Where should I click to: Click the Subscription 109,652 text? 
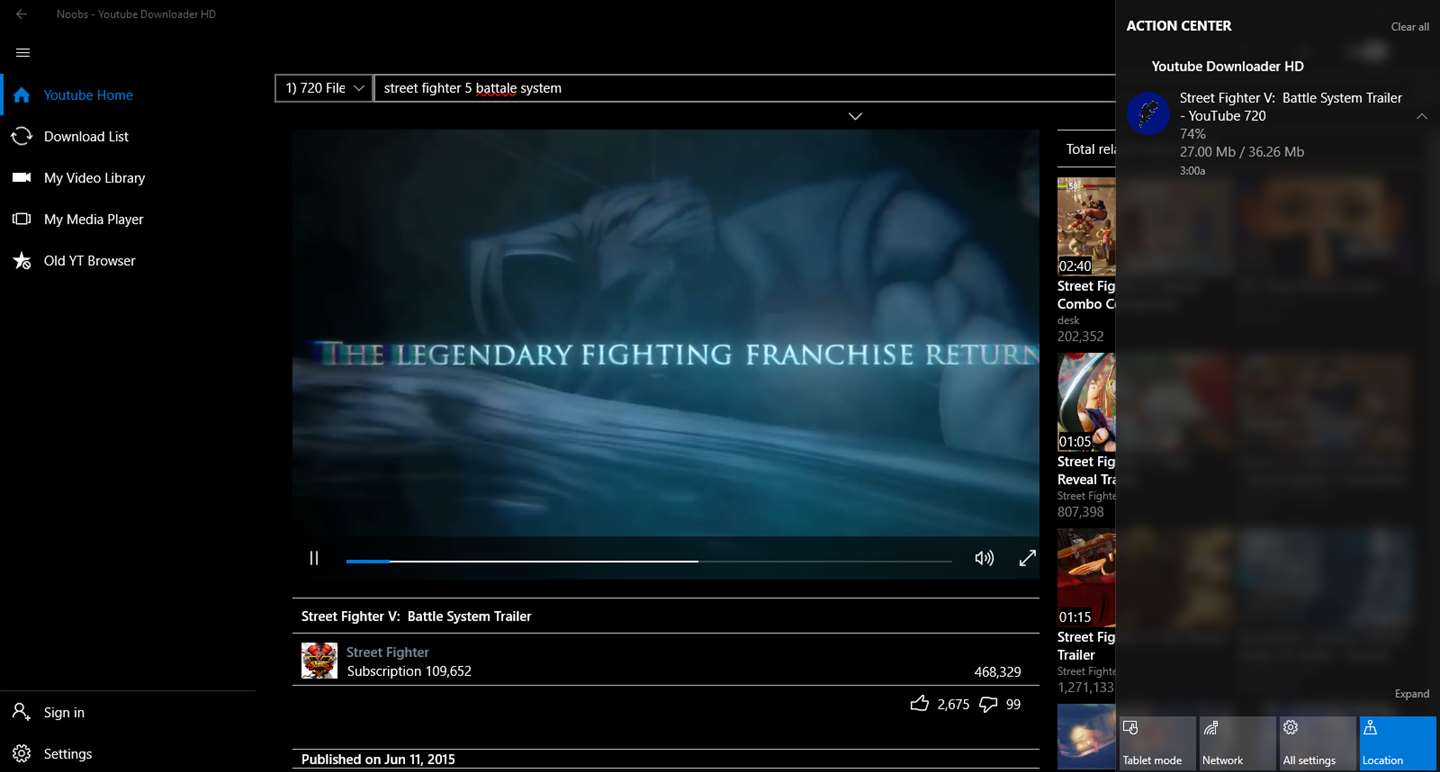409,671
